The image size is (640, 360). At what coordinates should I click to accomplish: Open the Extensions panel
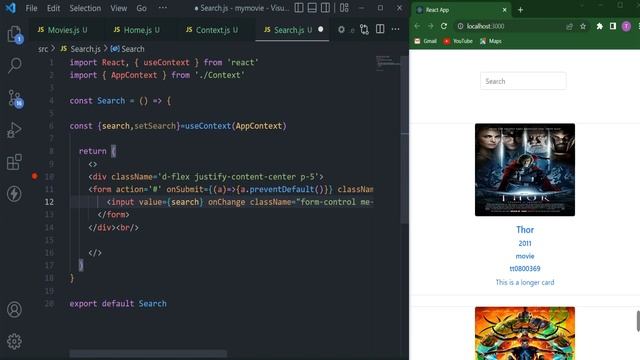coord(14,162)
